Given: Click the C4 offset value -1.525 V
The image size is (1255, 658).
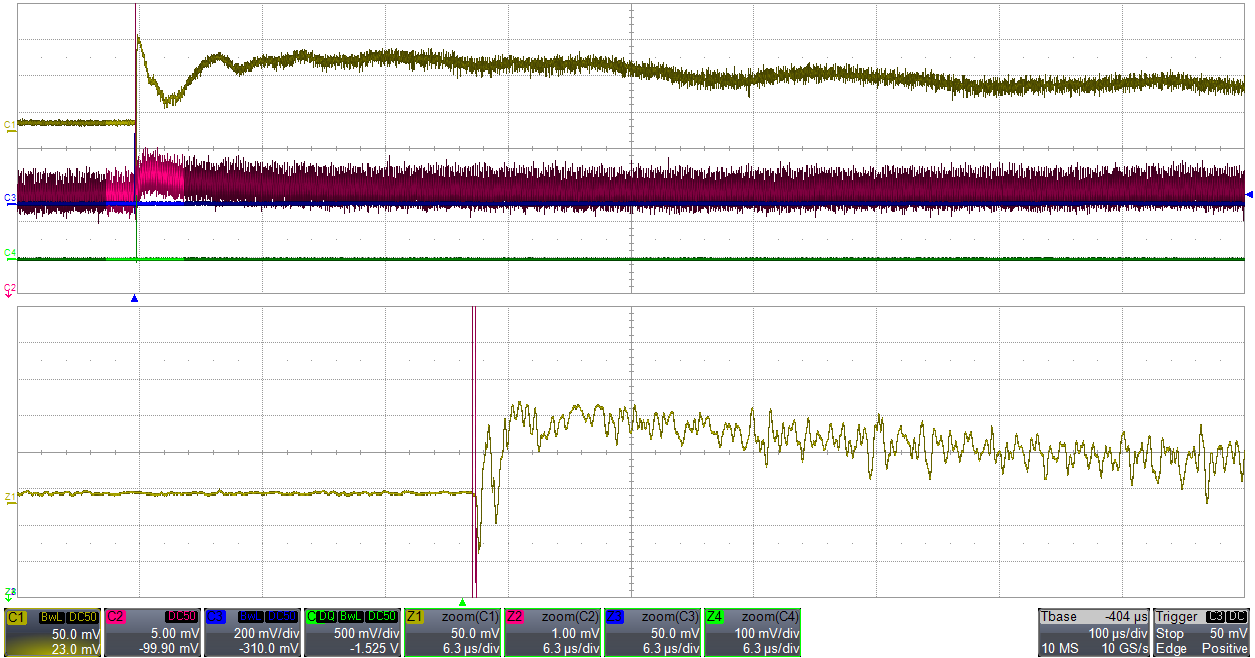Looking at the screenshot, I should 374,649.
